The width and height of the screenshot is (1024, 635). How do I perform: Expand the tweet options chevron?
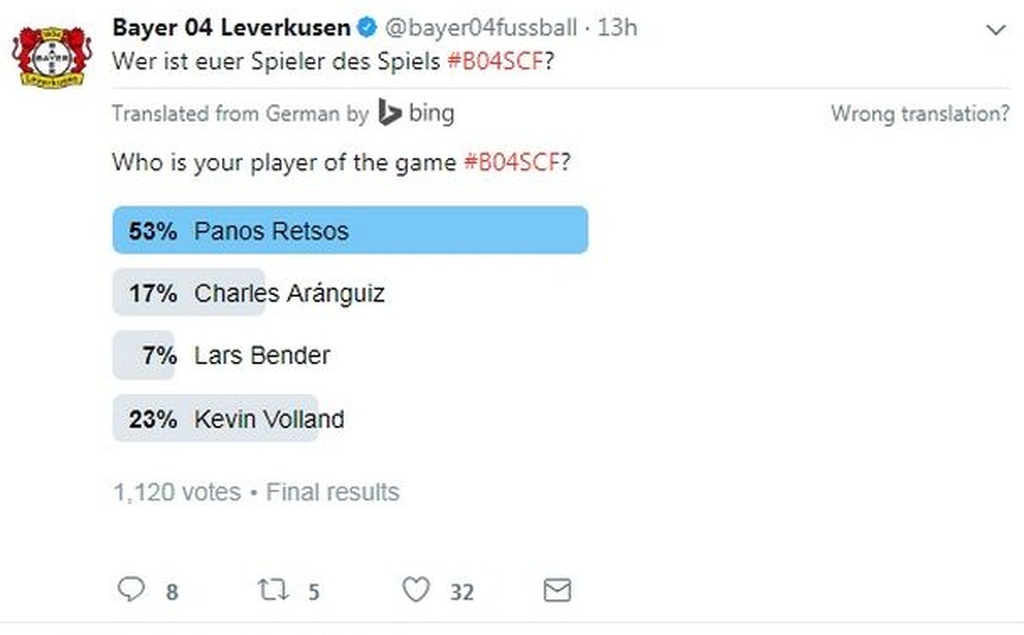coord(996,30)
